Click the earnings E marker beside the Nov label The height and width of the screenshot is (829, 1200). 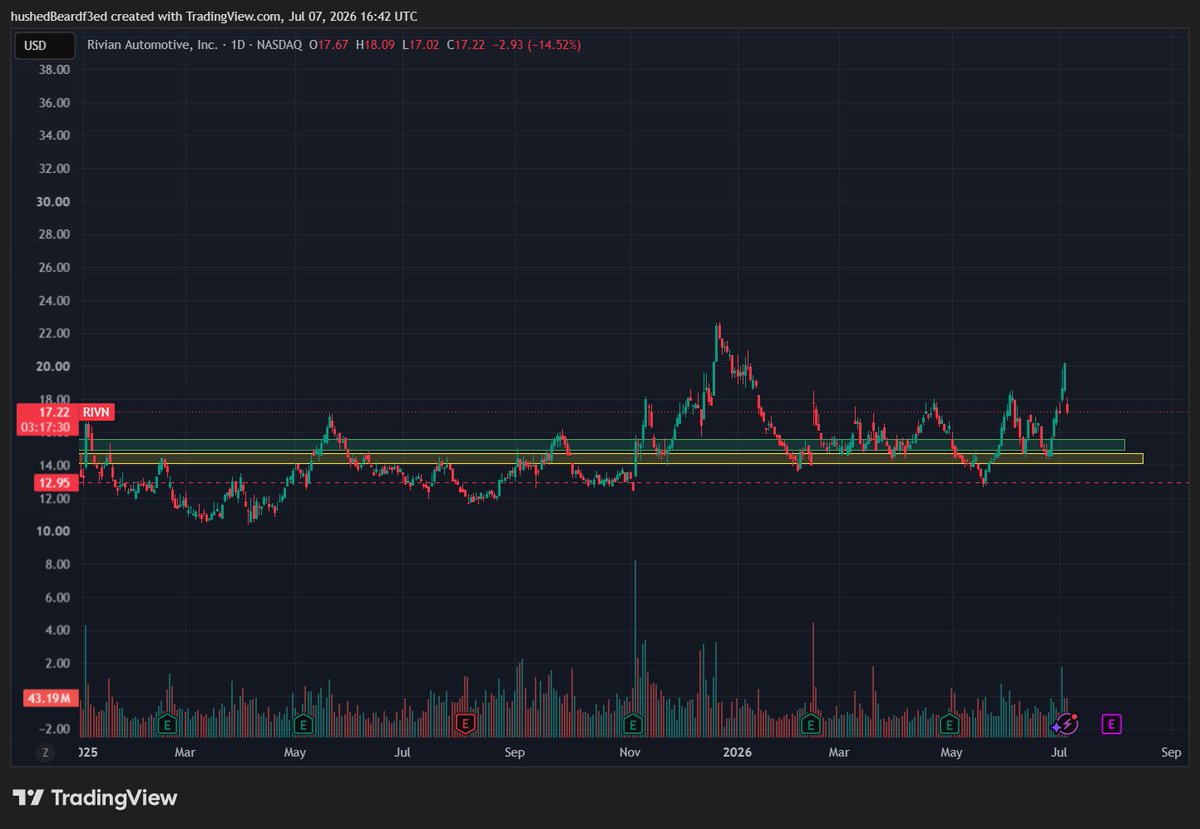[633, 723]
